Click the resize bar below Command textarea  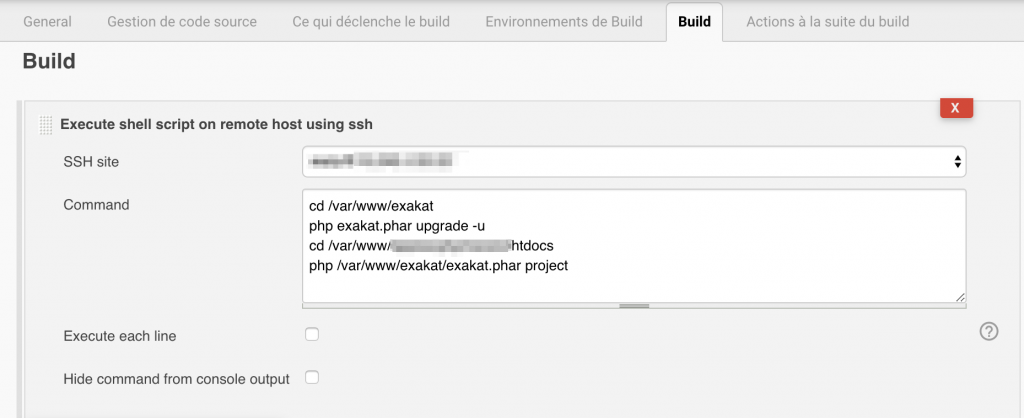tap(634, 306)
